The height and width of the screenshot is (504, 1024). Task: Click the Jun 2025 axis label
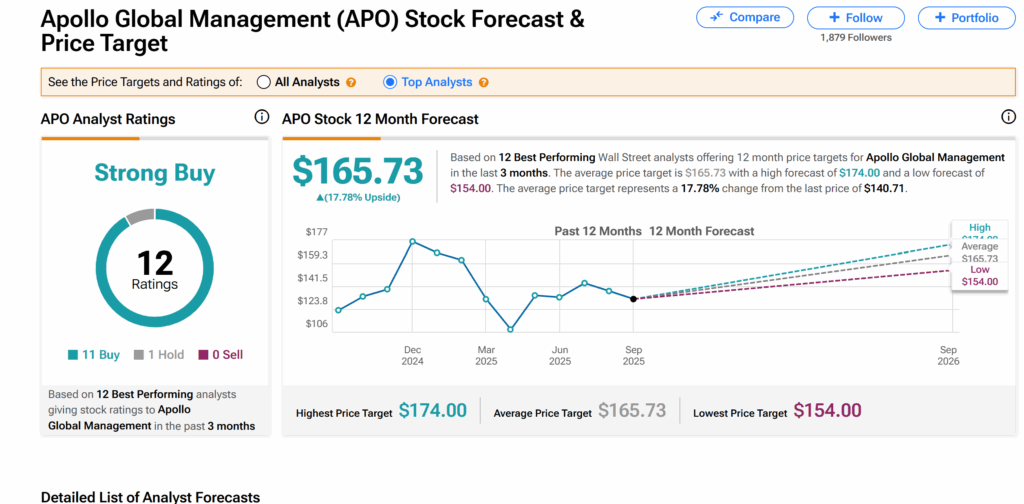click(560, 356)
